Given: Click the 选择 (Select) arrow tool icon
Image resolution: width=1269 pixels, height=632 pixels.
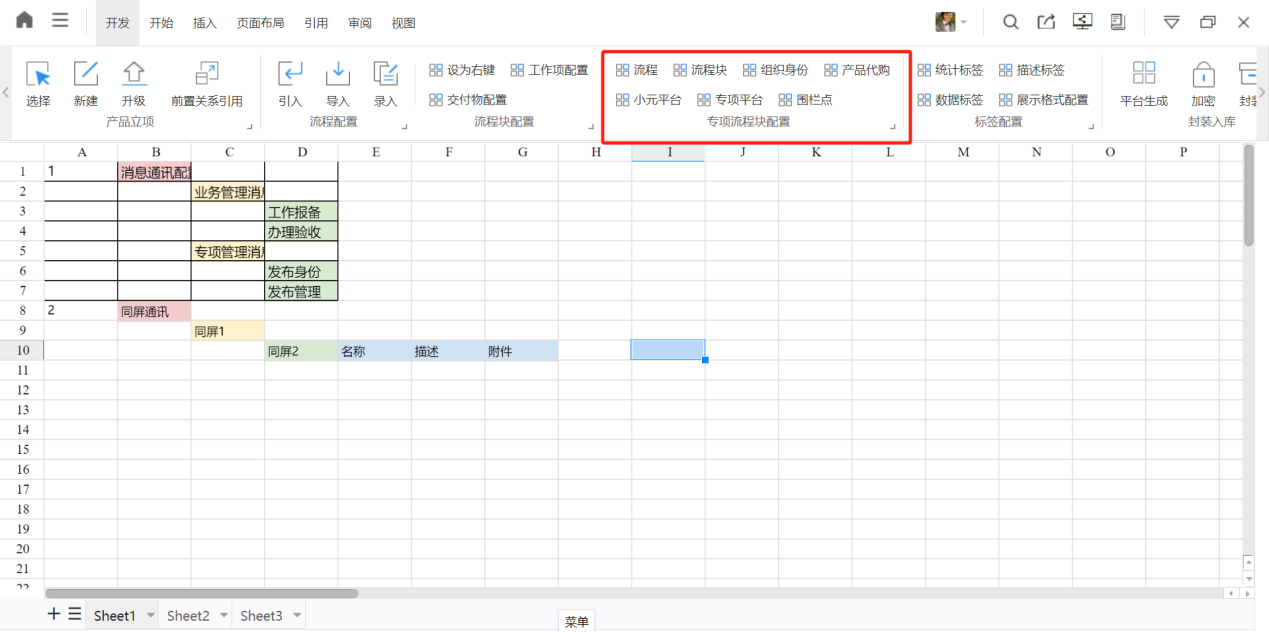Looking at the screenshot, I should tap(38, 75).
